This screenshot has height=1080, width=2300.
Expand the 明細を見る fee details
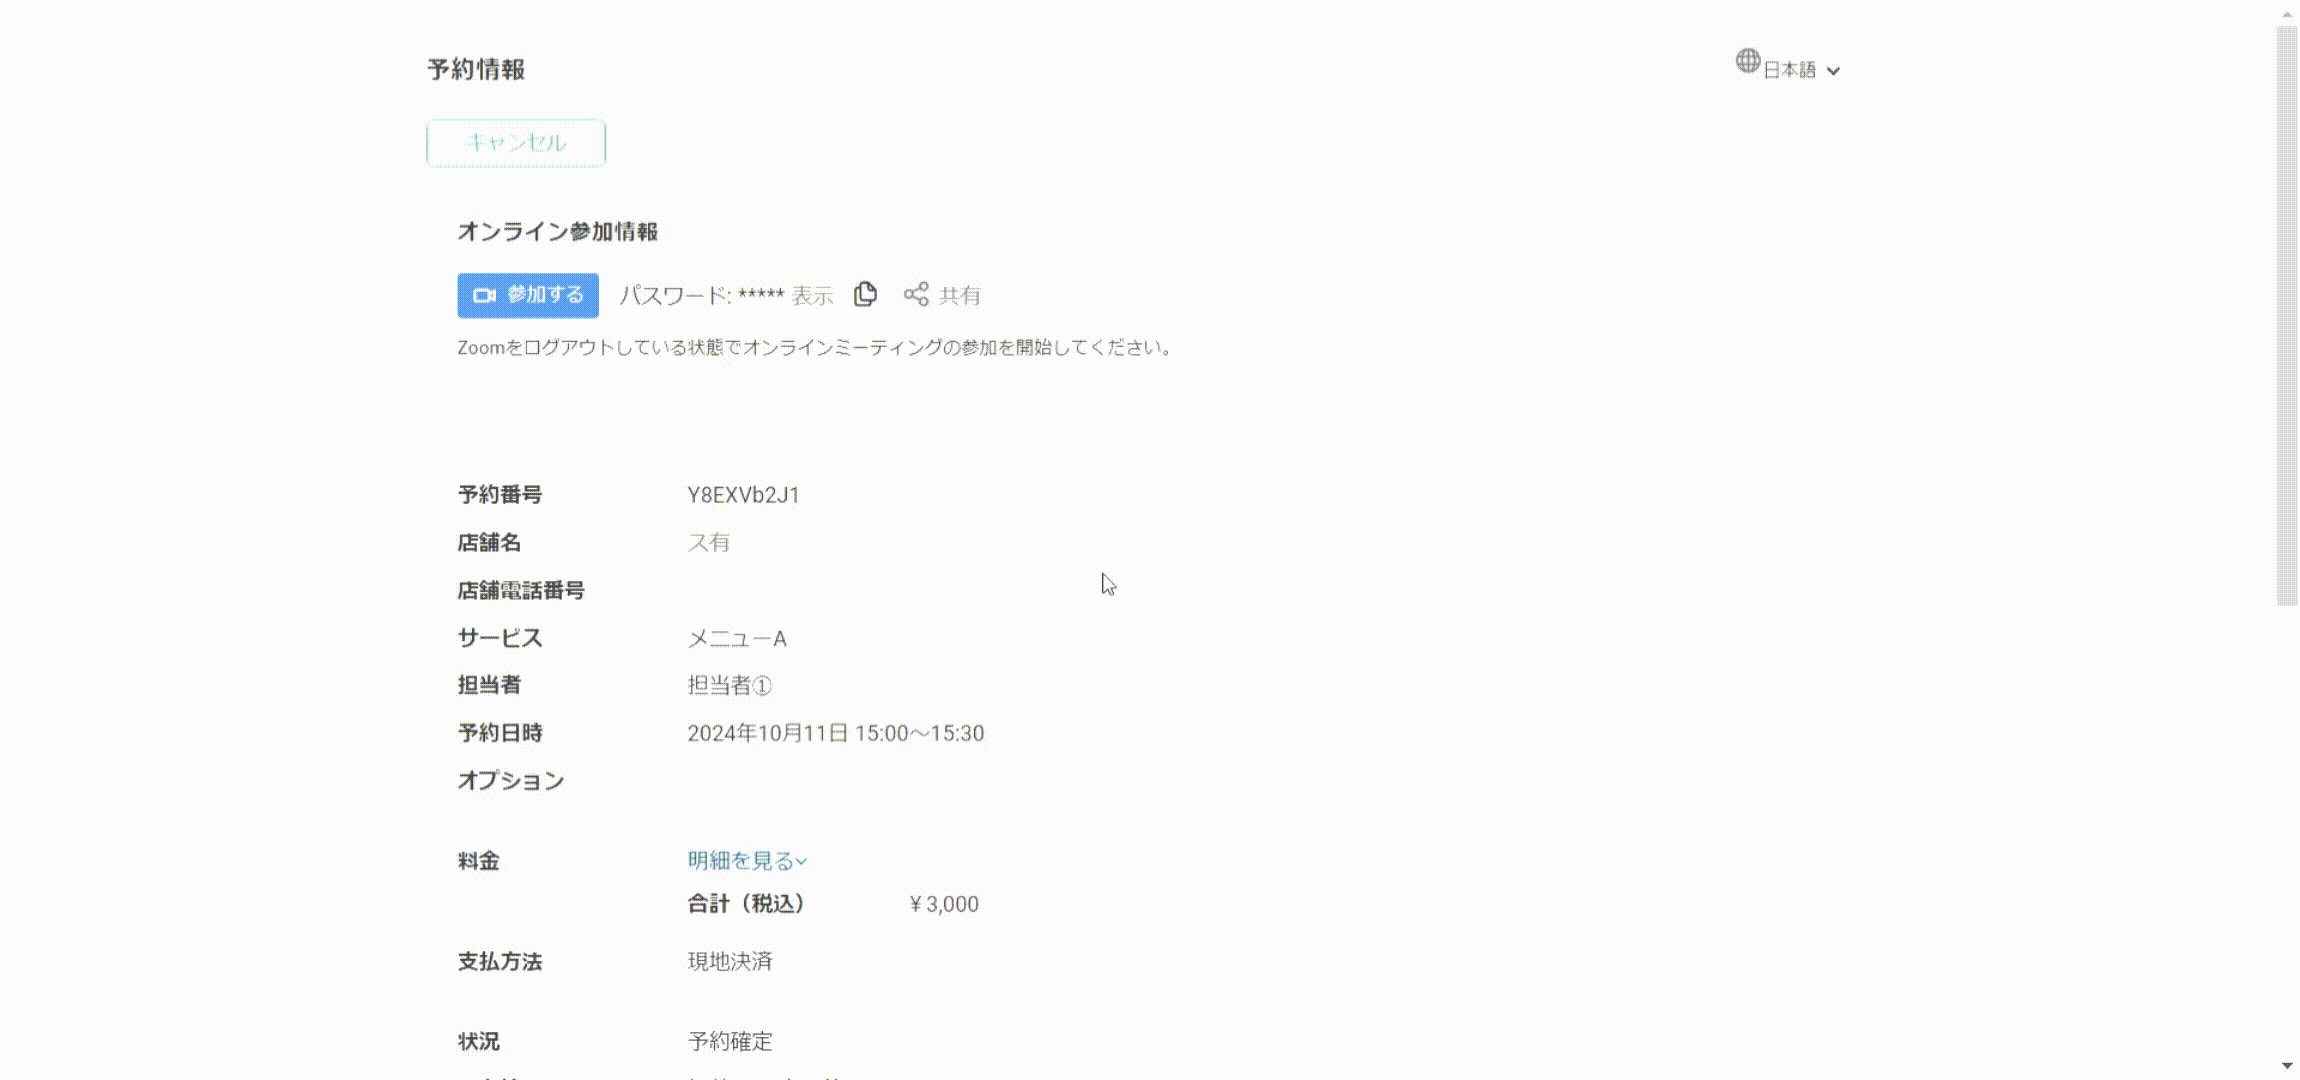tap(747, 860)
